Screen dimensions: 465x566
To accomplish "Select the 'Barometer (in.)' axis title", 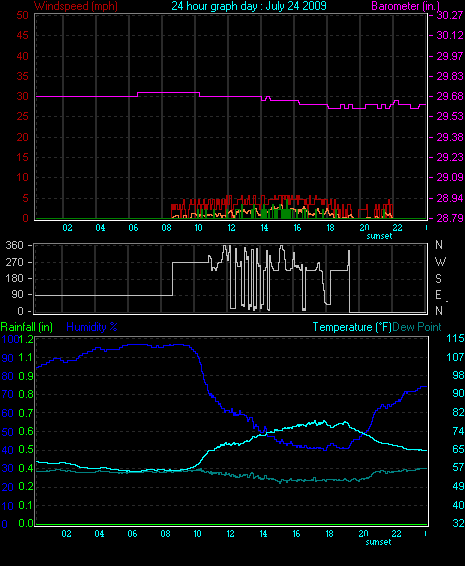I will click(406, 6).
